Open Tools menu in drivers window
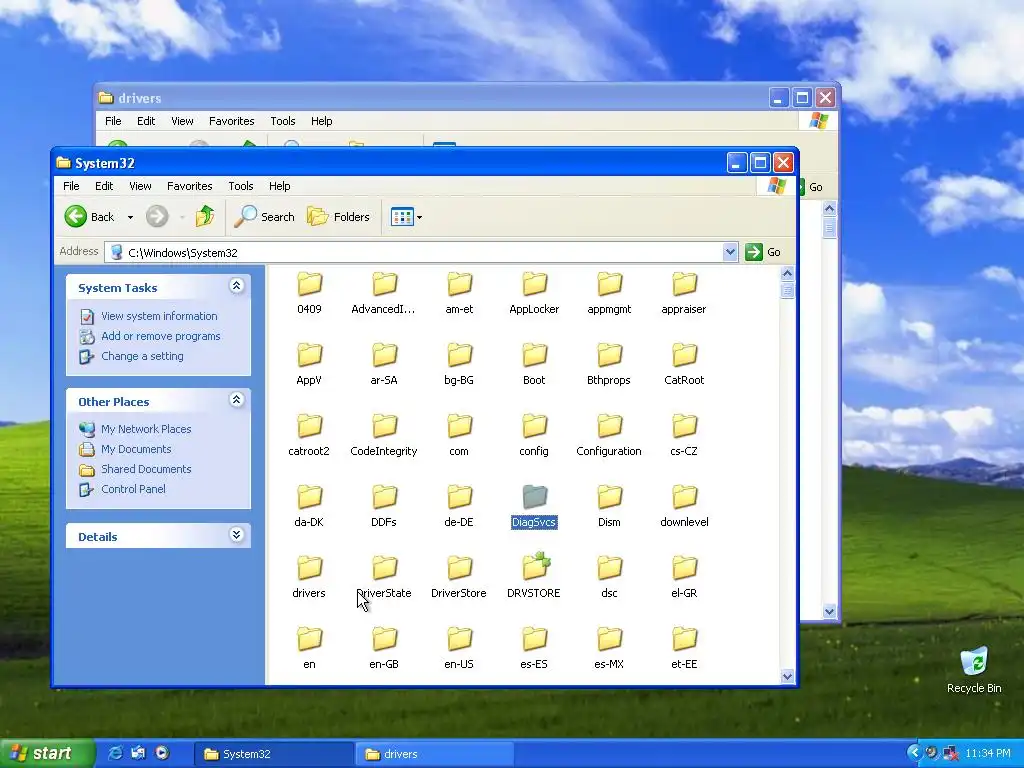 pyautogui.click(x=283, y=121)
